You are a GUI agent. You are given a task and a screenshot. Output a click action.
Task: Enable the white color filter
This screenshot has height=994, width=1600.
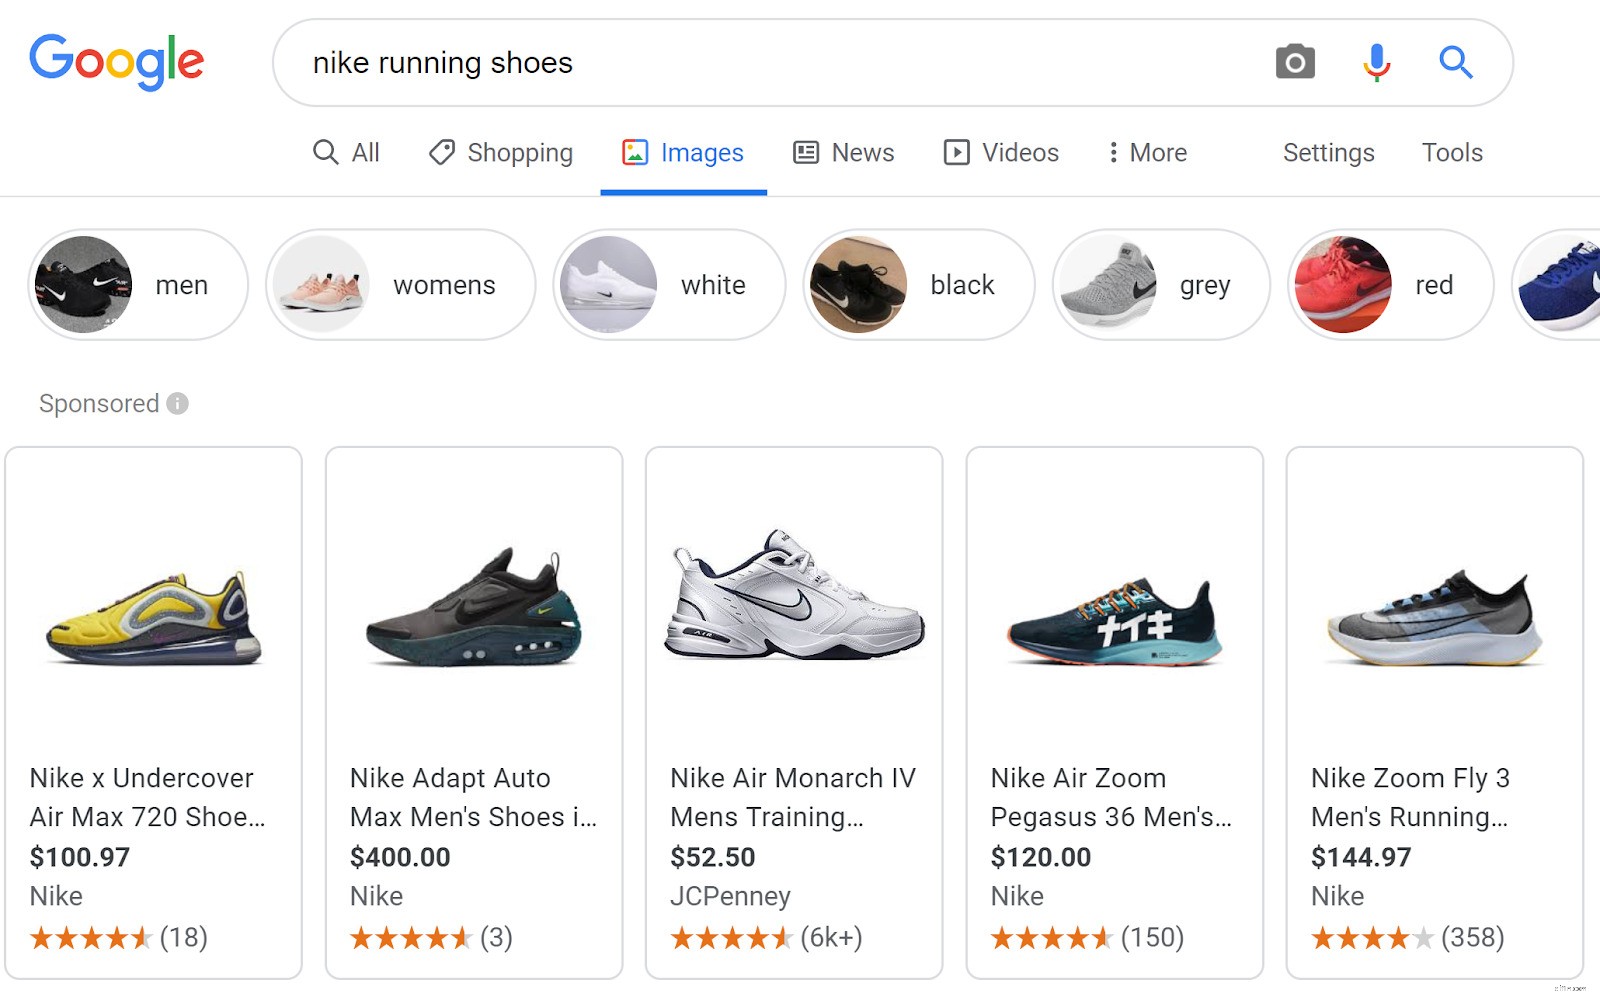[x=667, y=284]
